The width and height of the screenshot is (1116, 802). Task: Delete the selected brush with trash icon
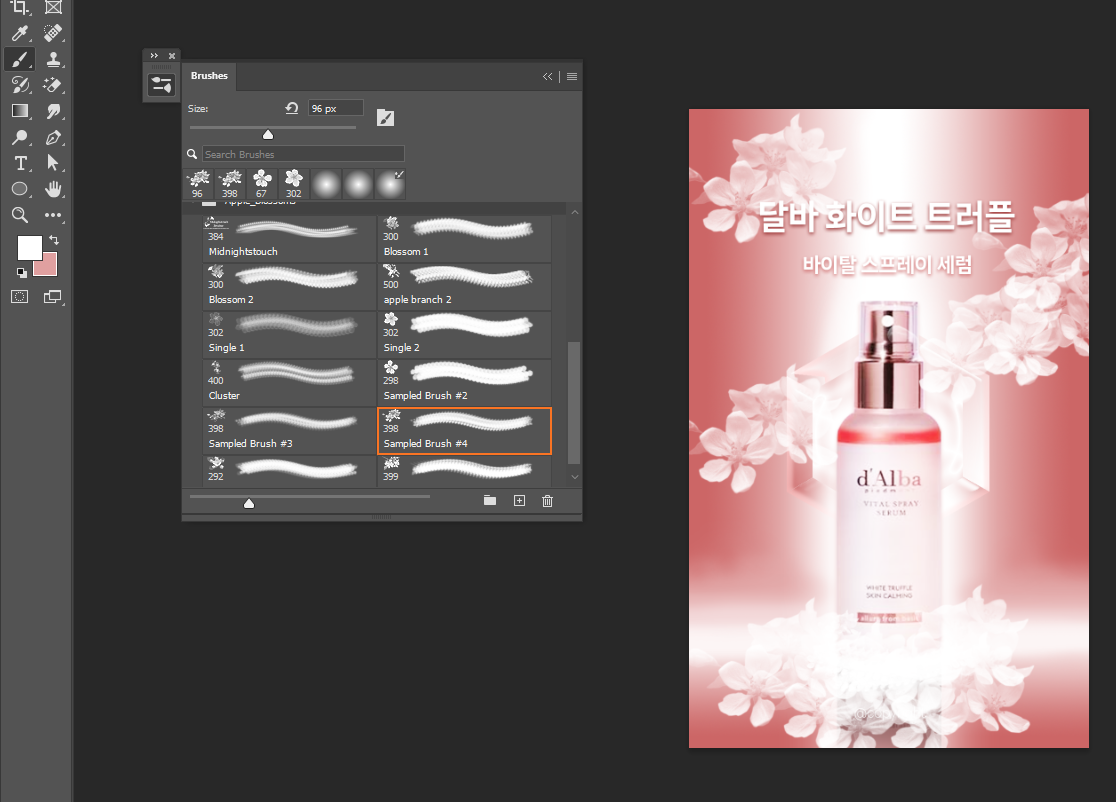point(547,501)
